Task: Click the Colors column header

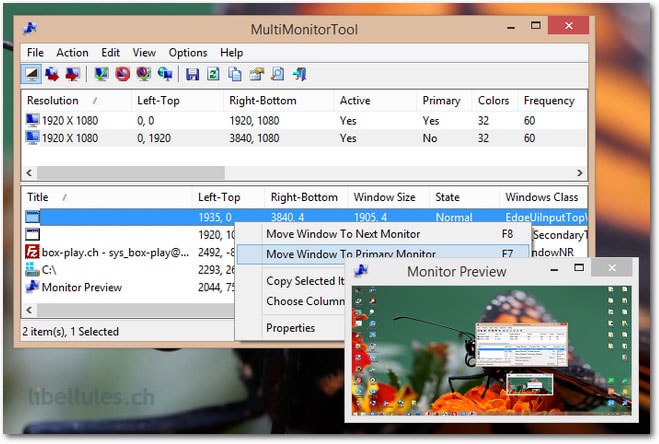Action: 495,100
